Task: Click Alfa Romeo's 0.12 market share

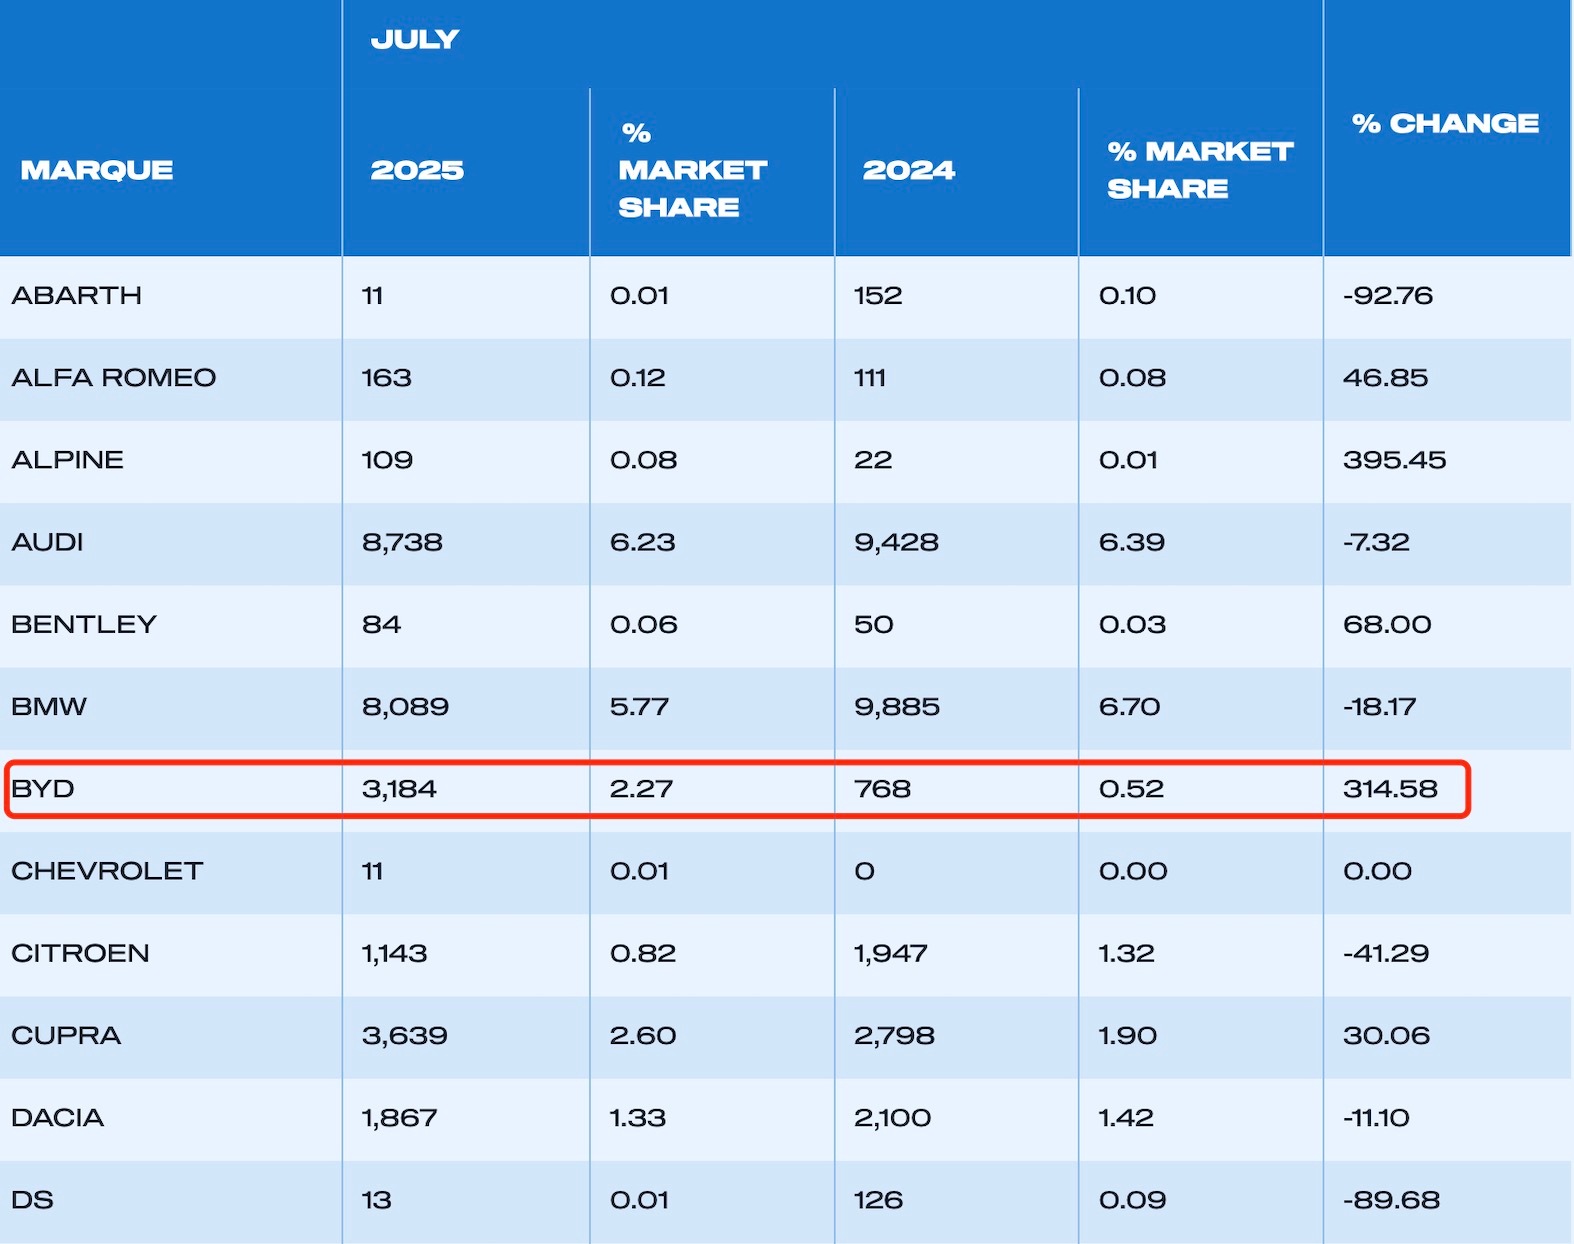Action: click(638, 378)
